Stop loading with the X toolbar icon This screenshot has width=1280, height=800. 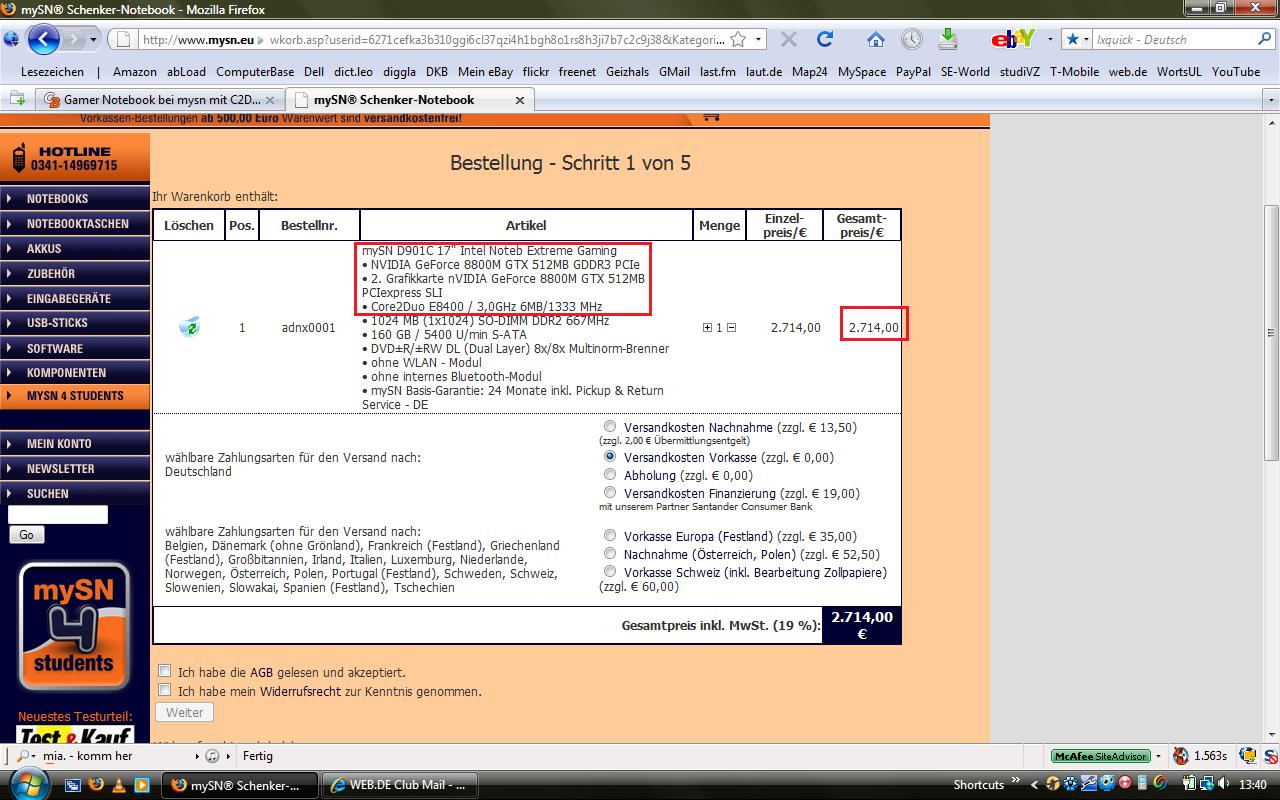point(788,40)
